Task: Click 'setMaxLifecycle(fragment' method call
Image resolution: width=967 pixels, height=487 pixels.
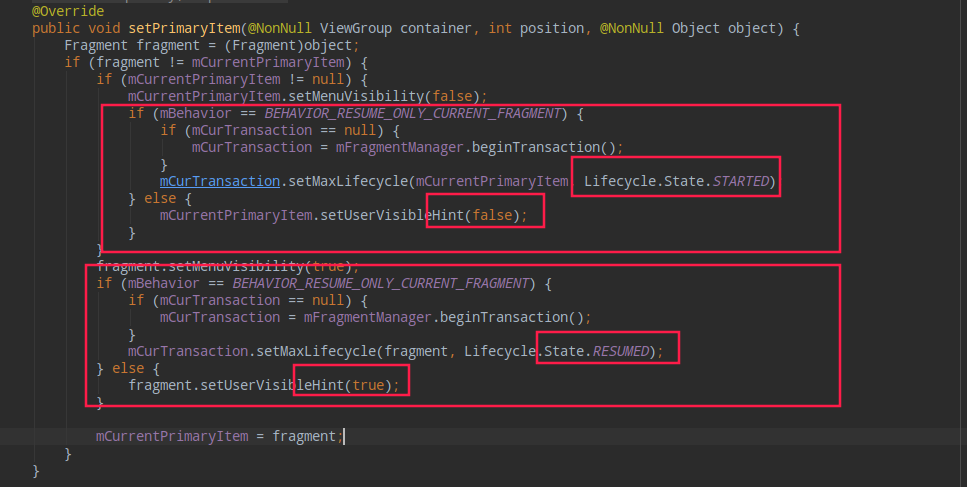Action: tap(352, 351)
